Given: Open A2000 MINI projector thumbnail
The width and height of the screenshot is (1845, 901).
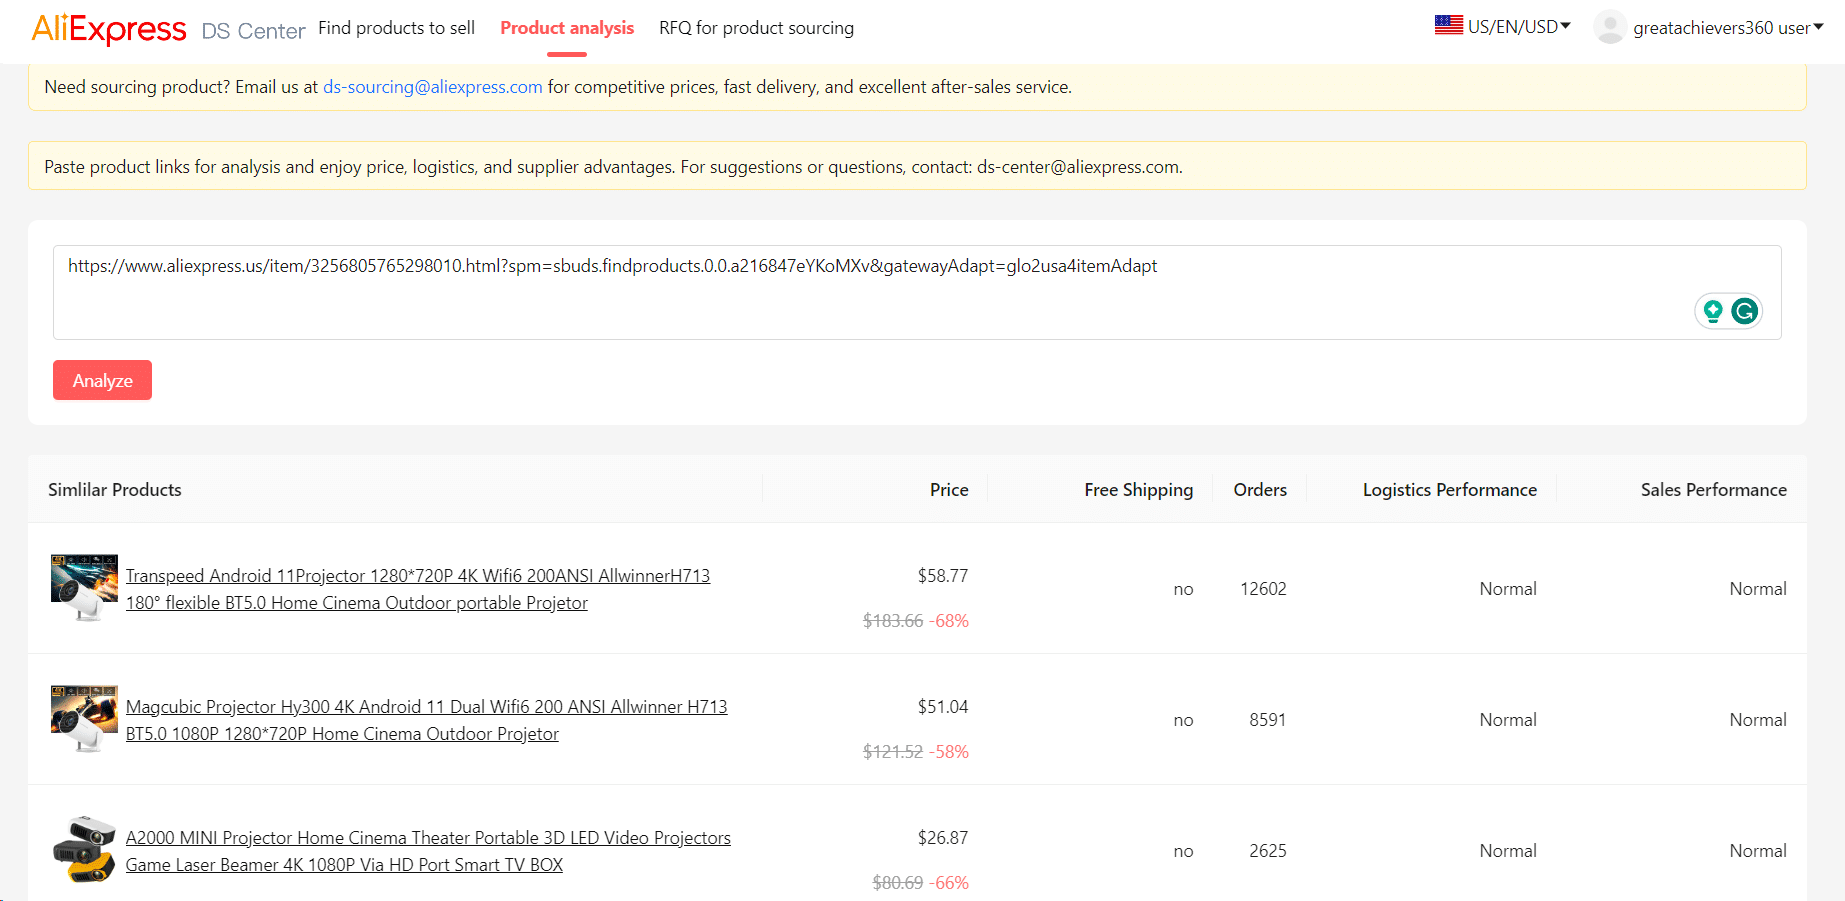Looking at the screenshot, I should click(x=84, y=850).
